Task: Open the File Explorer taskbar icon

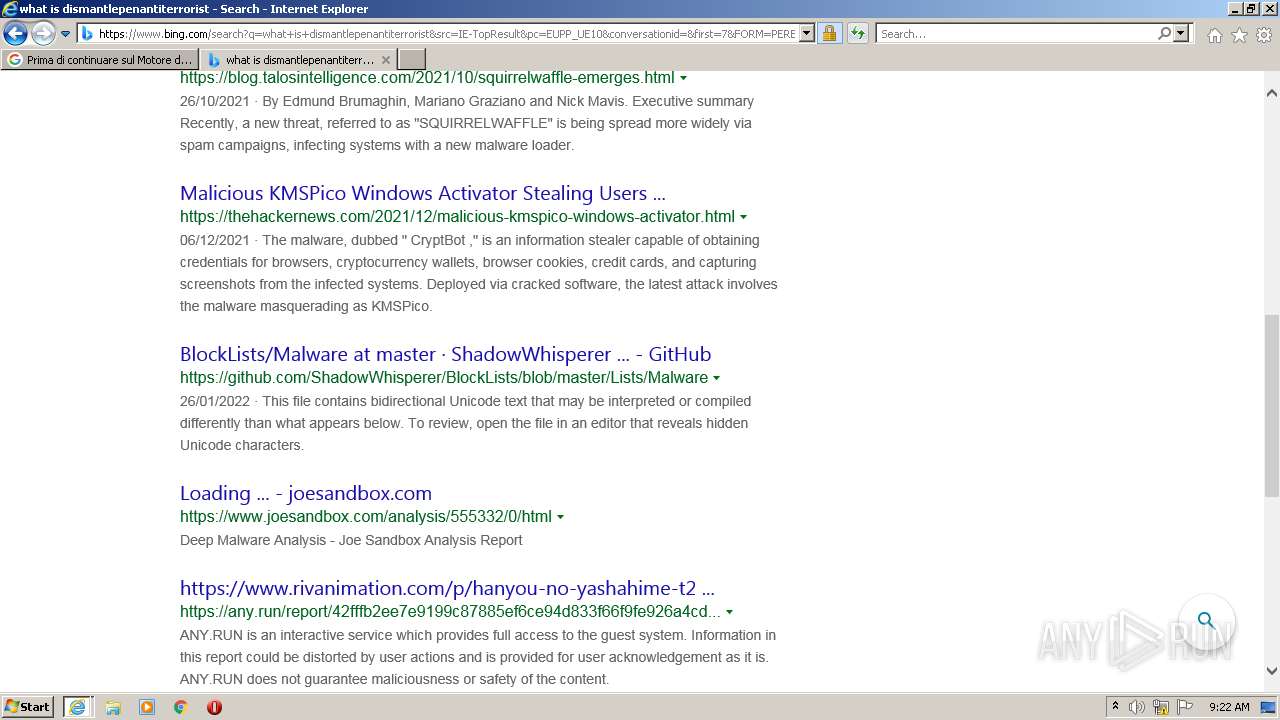Action: (x=113, y=707)
